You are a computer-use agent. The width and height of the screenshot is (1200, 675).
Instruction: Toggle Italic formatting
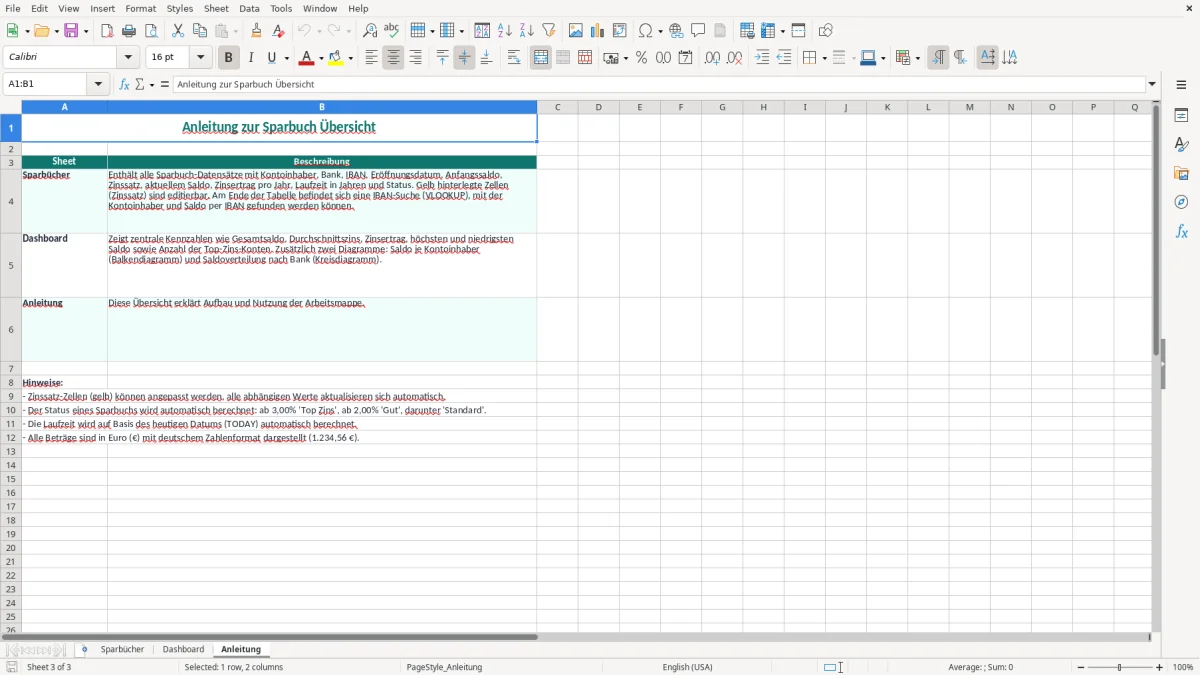tap(250, 58)
